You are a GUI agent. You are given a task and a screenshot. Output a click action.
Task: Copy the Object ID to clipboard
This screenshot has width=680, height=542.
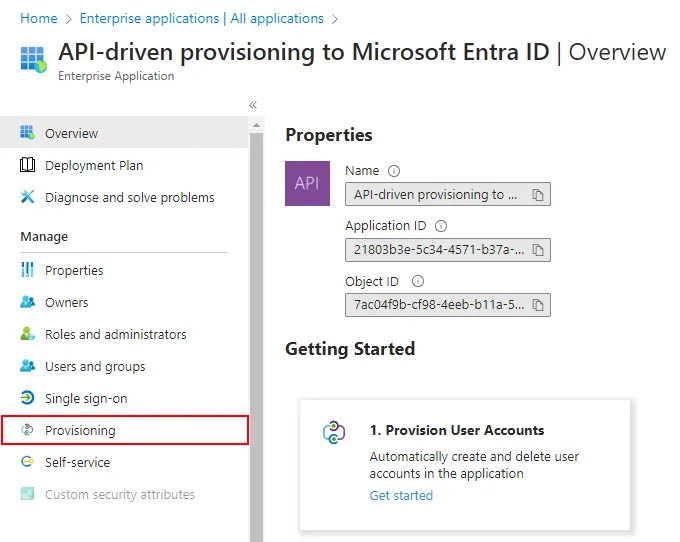[538, 306]
